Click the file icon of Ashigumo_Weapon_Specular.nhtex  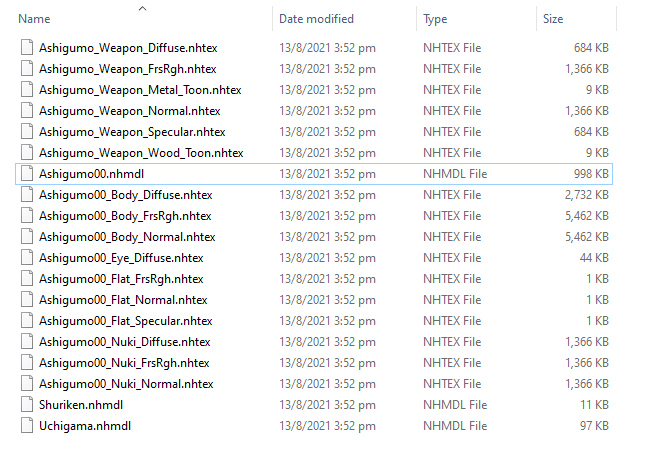pos(27,132)
